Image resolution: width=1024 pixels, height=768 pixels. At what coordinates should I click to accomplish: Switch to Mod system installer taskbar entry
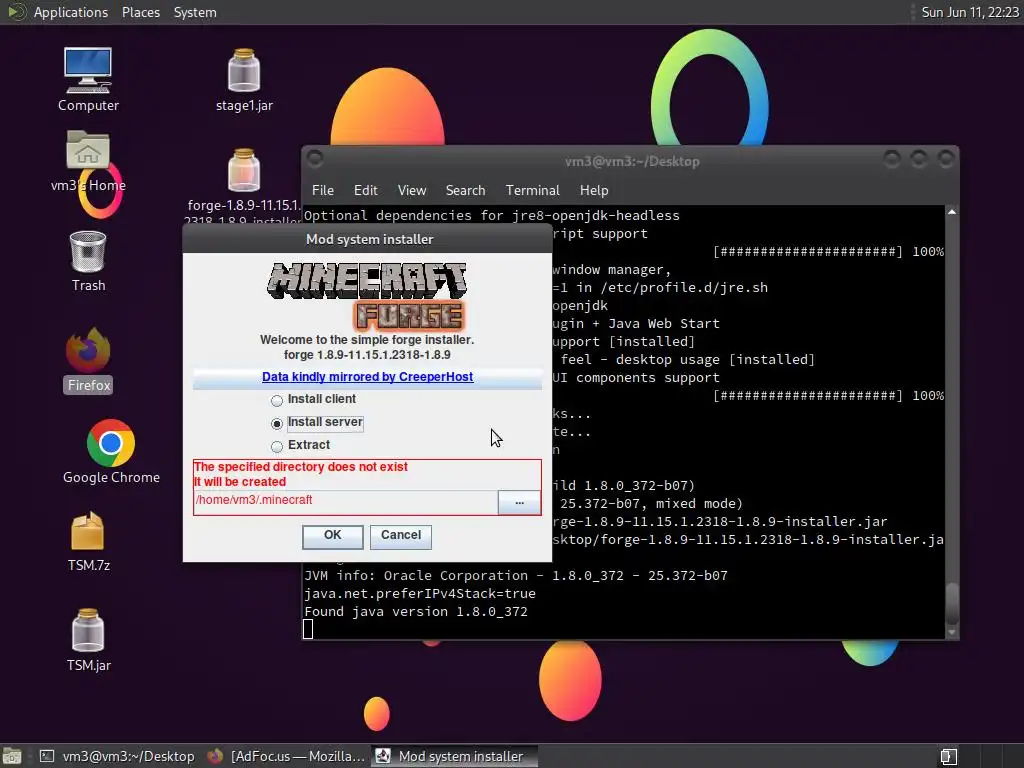click(x=455, y=756)
